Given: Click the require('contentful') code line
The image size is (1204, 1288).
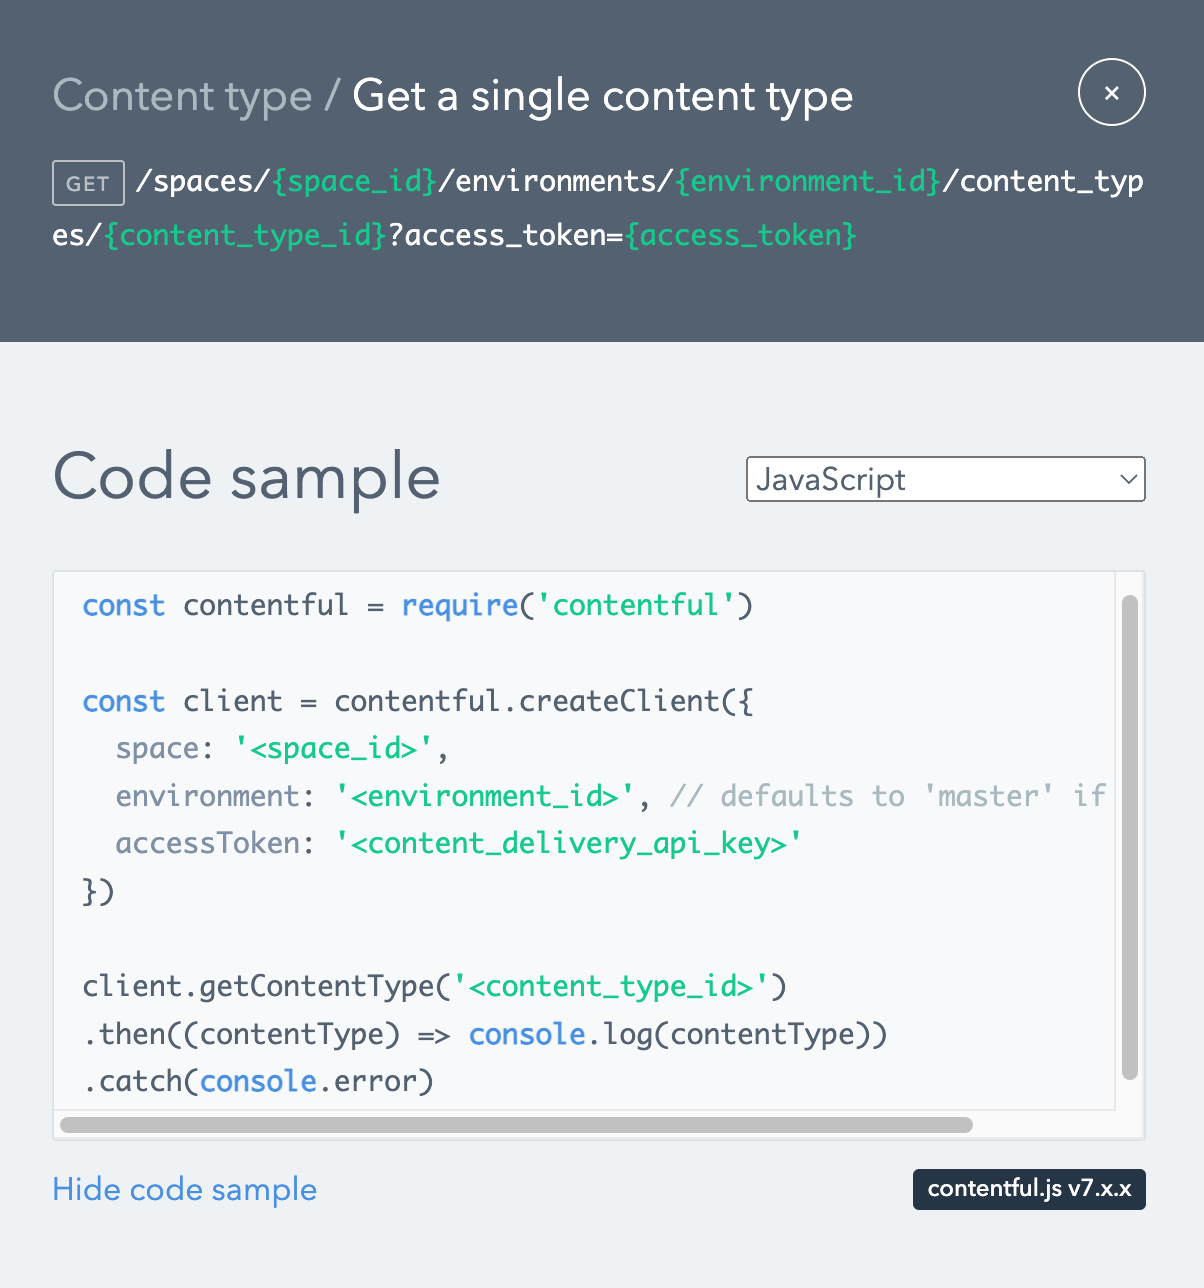Looking at the screenshot, I should point(417,605).
